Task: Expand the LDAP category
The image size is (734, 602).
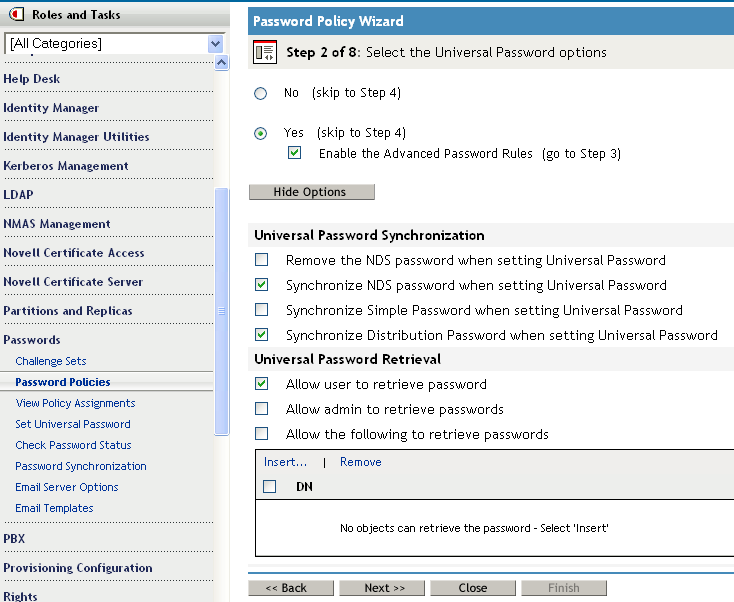Action: [x=18, y=195]
